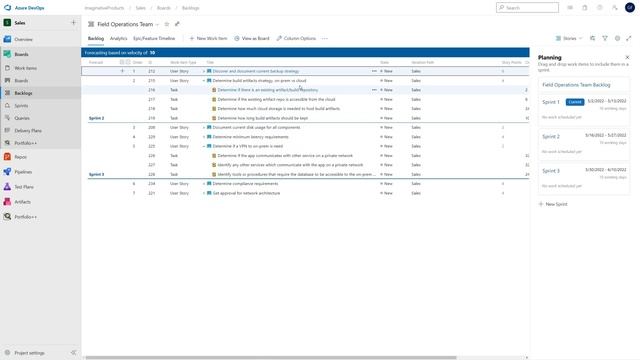Open the Epic/Feature Timeline tab

click(154, 38)
